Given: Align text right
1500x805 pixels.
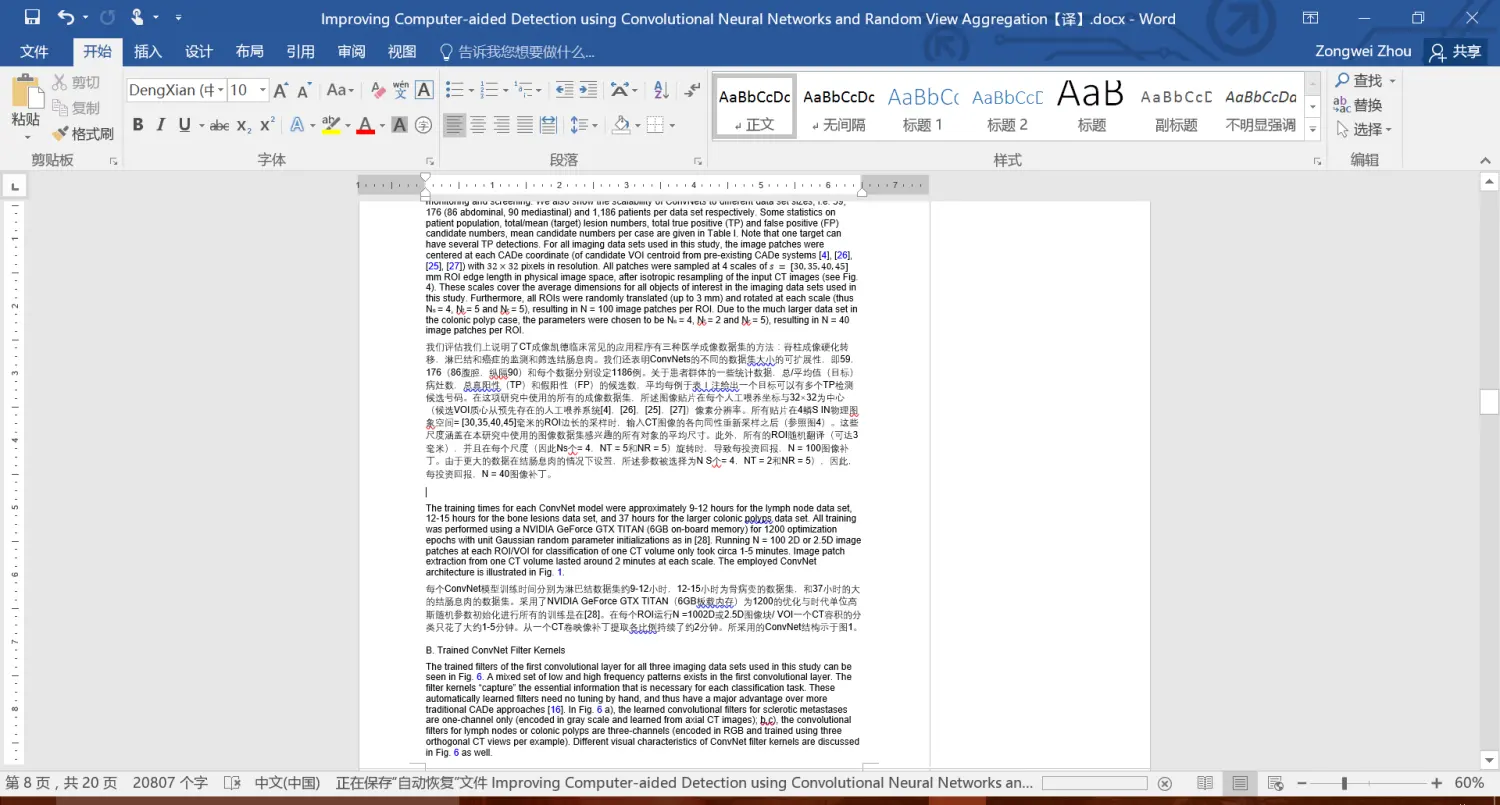Looking at the screenshot, I should pyautogui.click(x=501, y=125).
